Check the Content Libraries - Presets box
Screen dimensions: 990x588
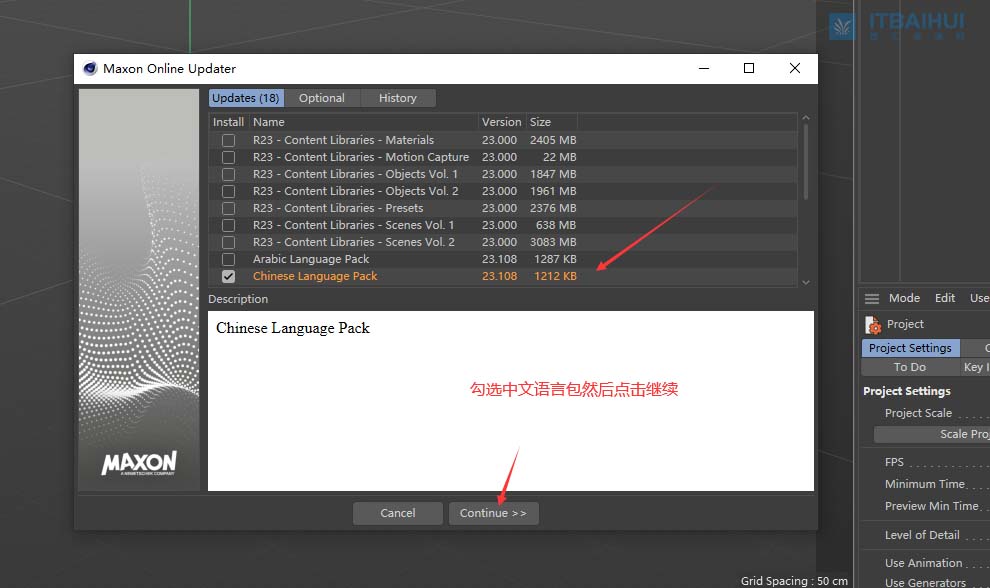click(229, 208)
